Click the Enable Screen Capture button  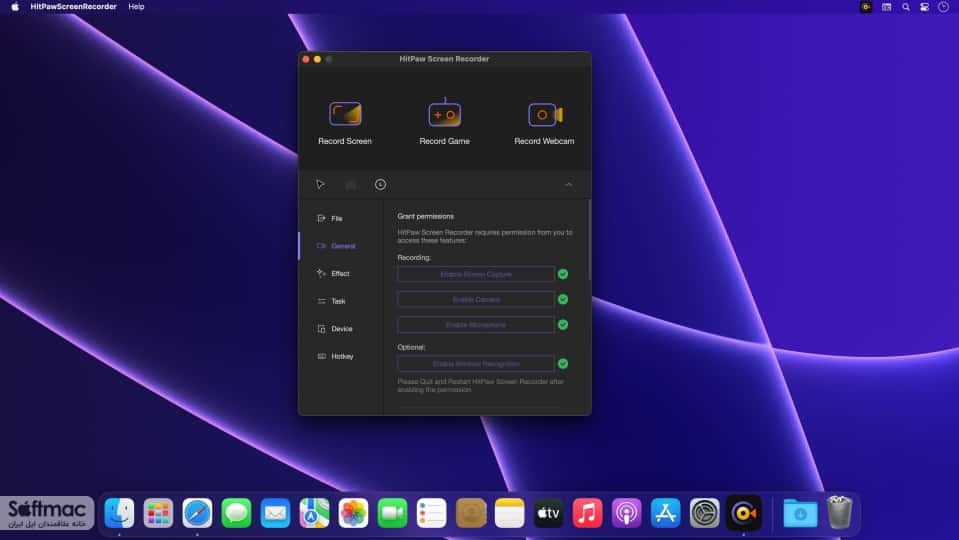pyautogui.click(x=476, y=274)
